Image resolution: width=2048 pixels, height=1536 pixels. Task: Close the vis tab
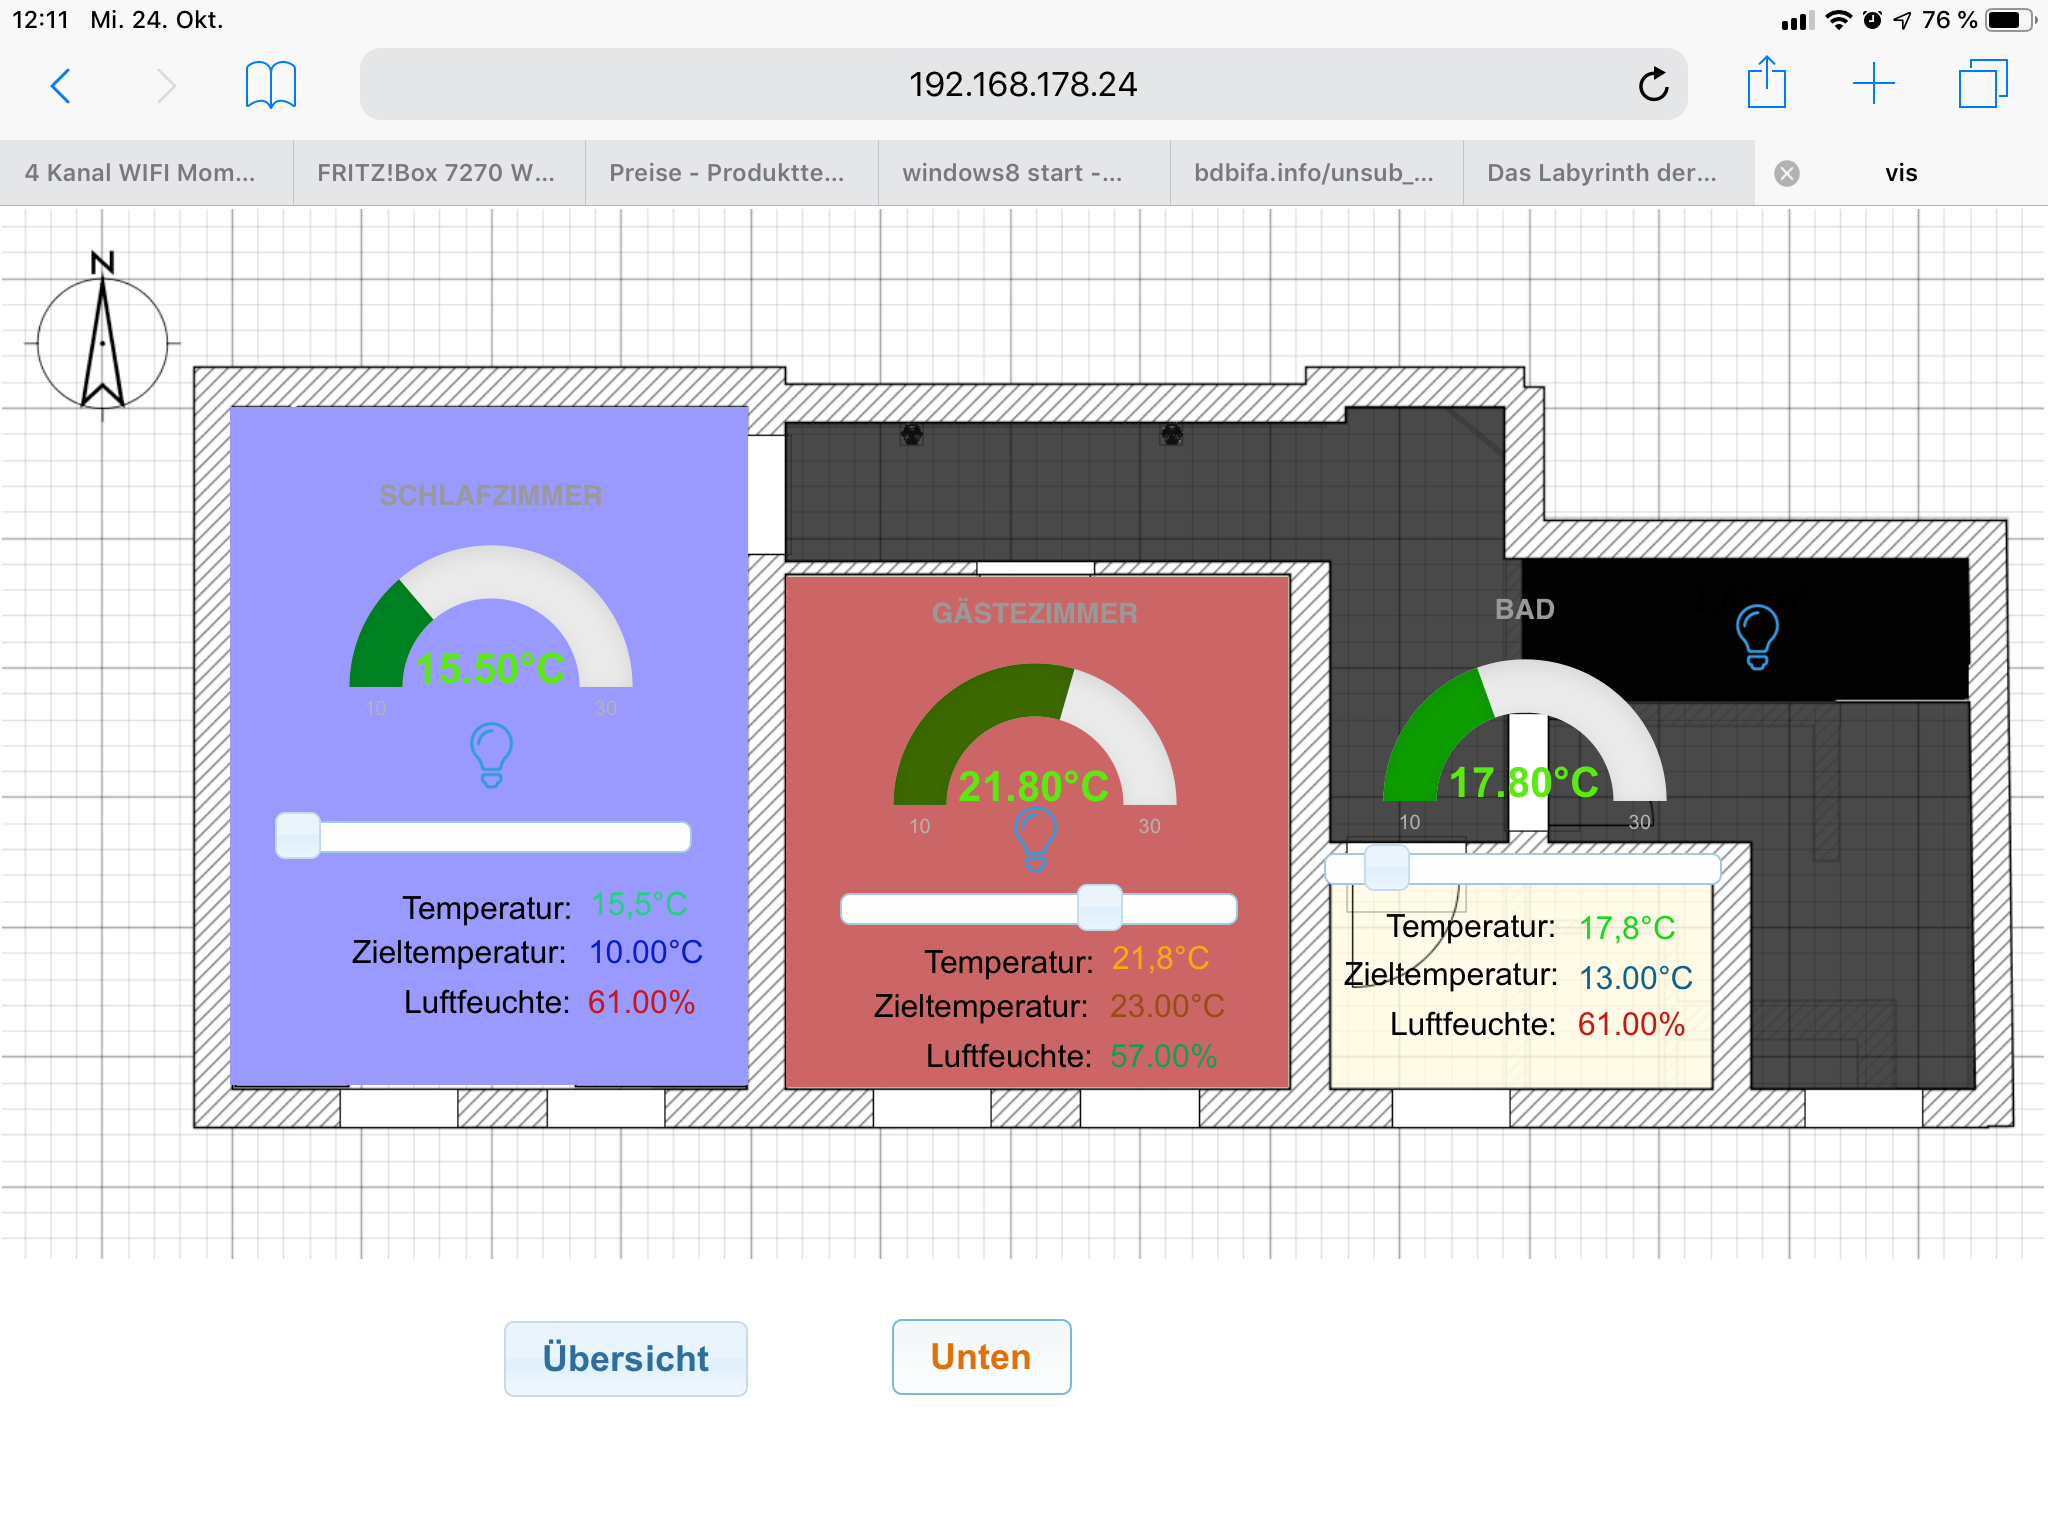pos(1787,174)
